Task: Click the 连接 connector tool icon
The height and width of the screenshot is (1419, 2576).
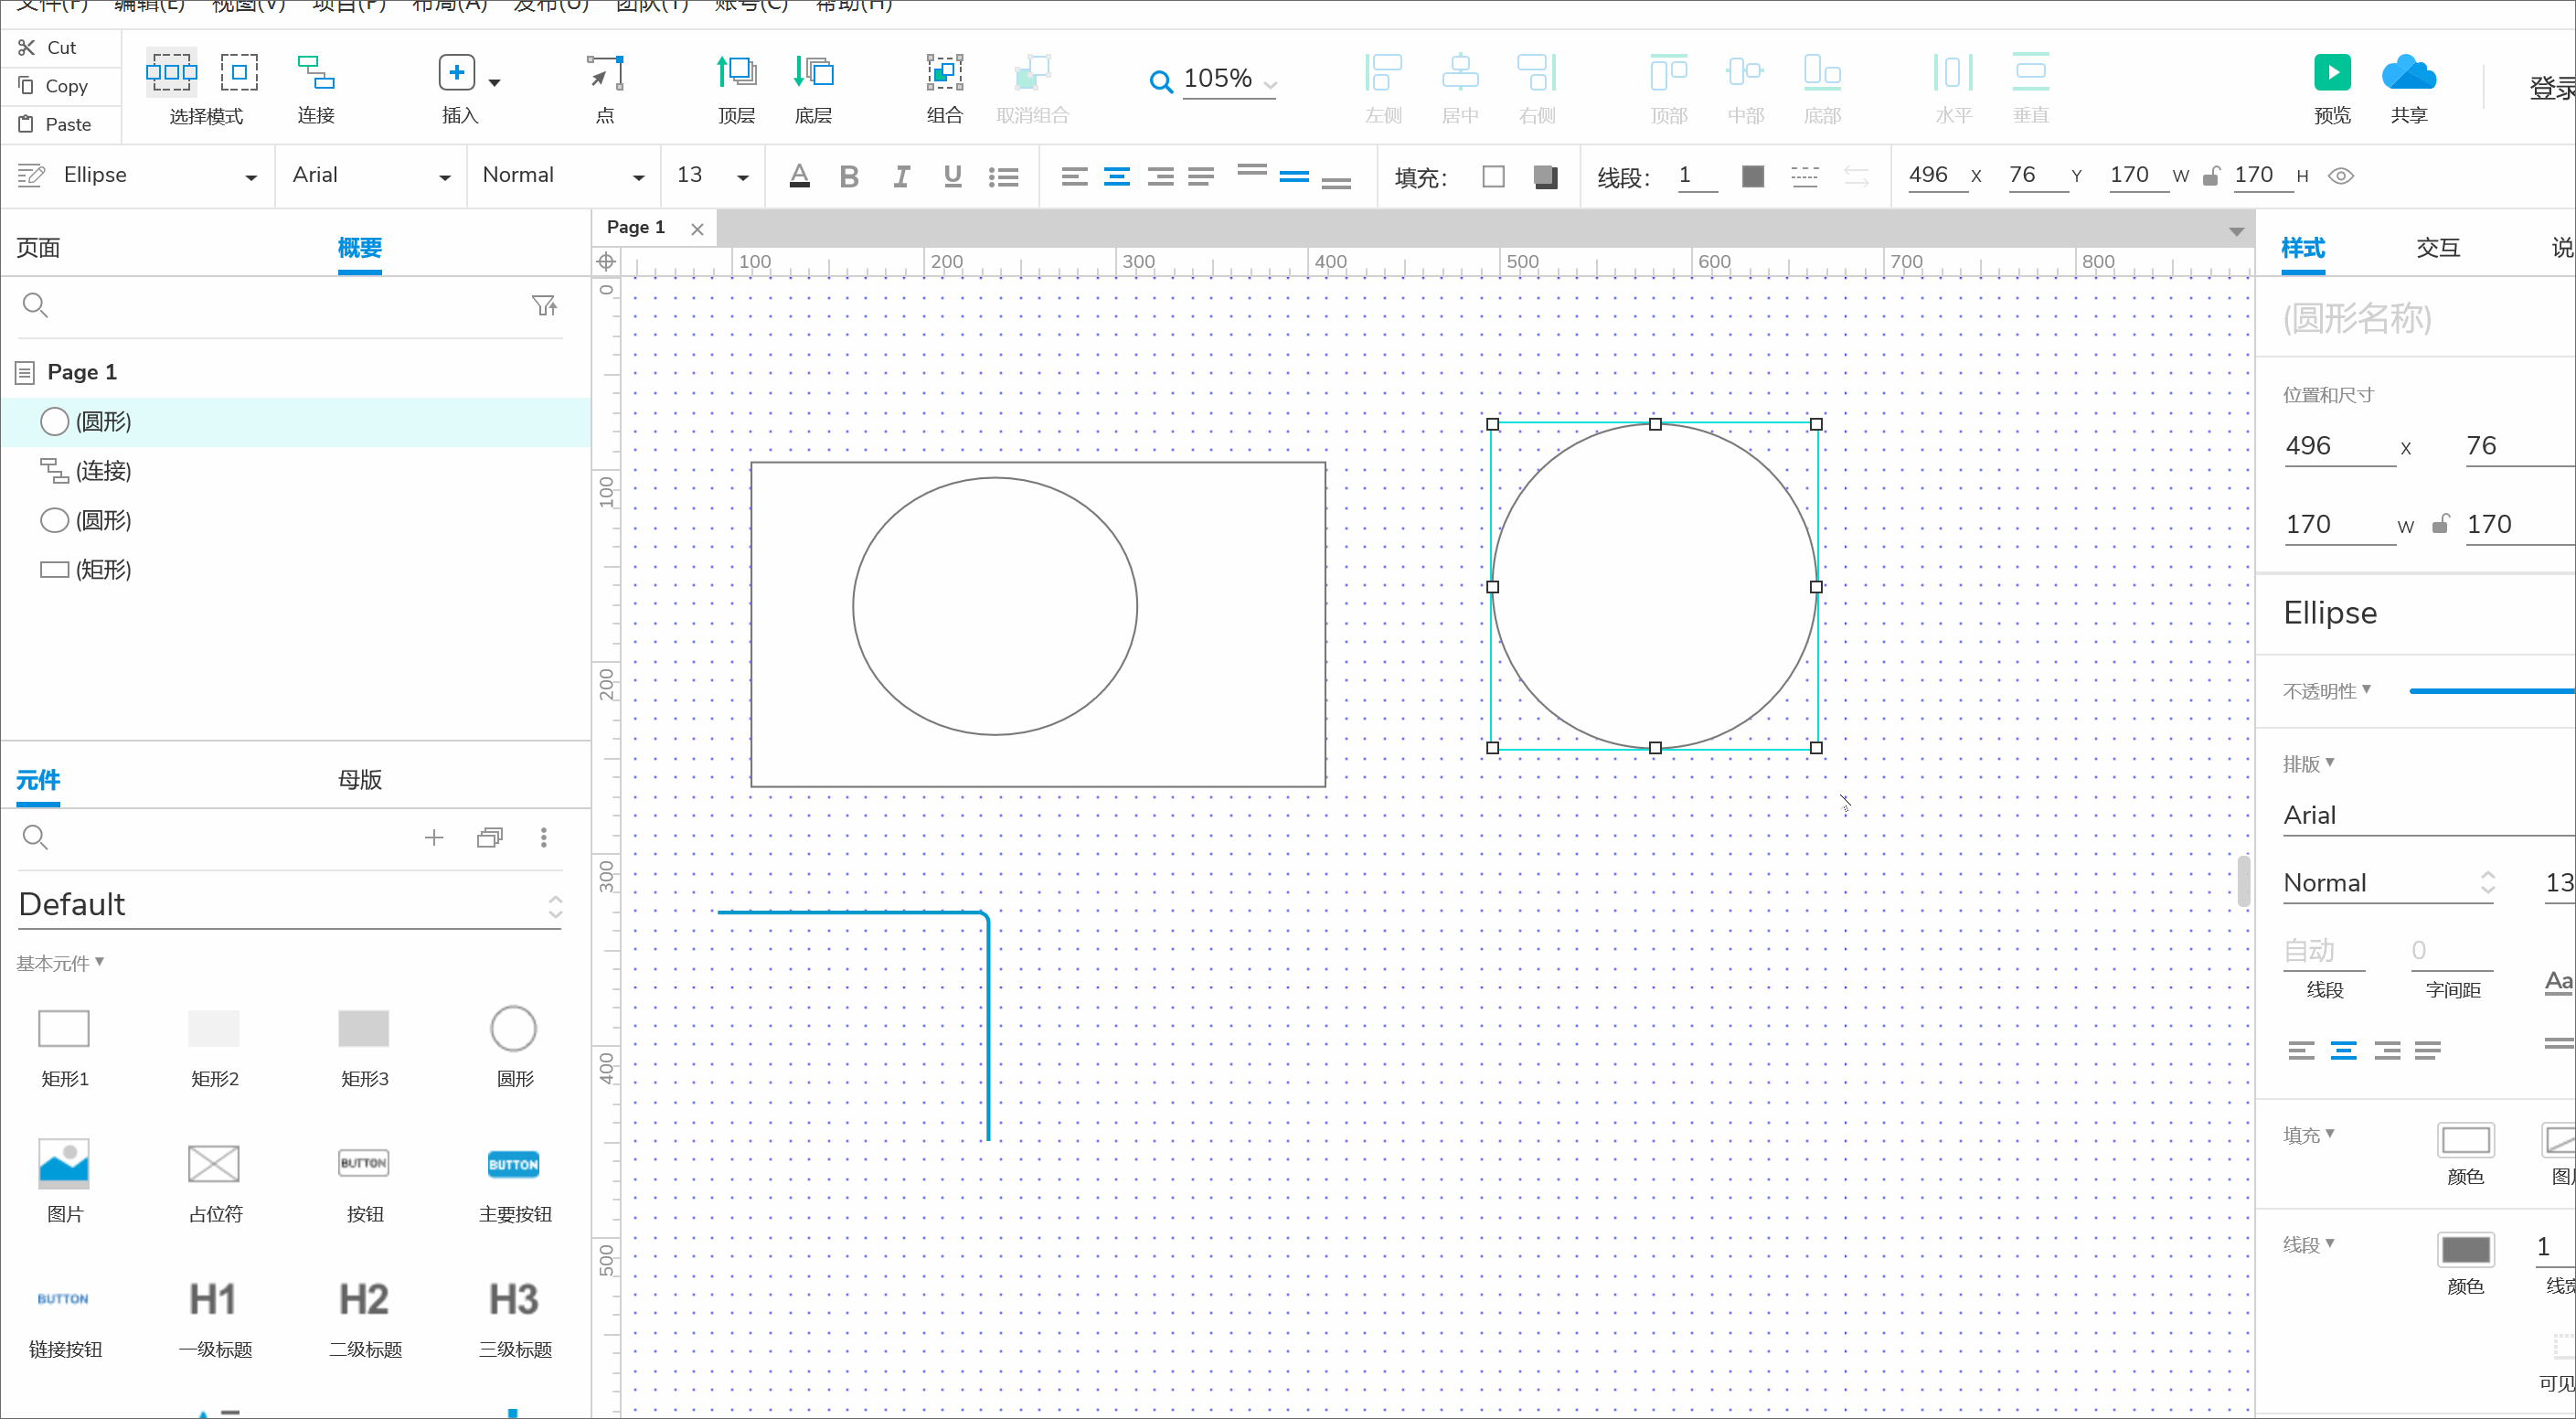Action: pyautogui.click(x=315, y=74)
